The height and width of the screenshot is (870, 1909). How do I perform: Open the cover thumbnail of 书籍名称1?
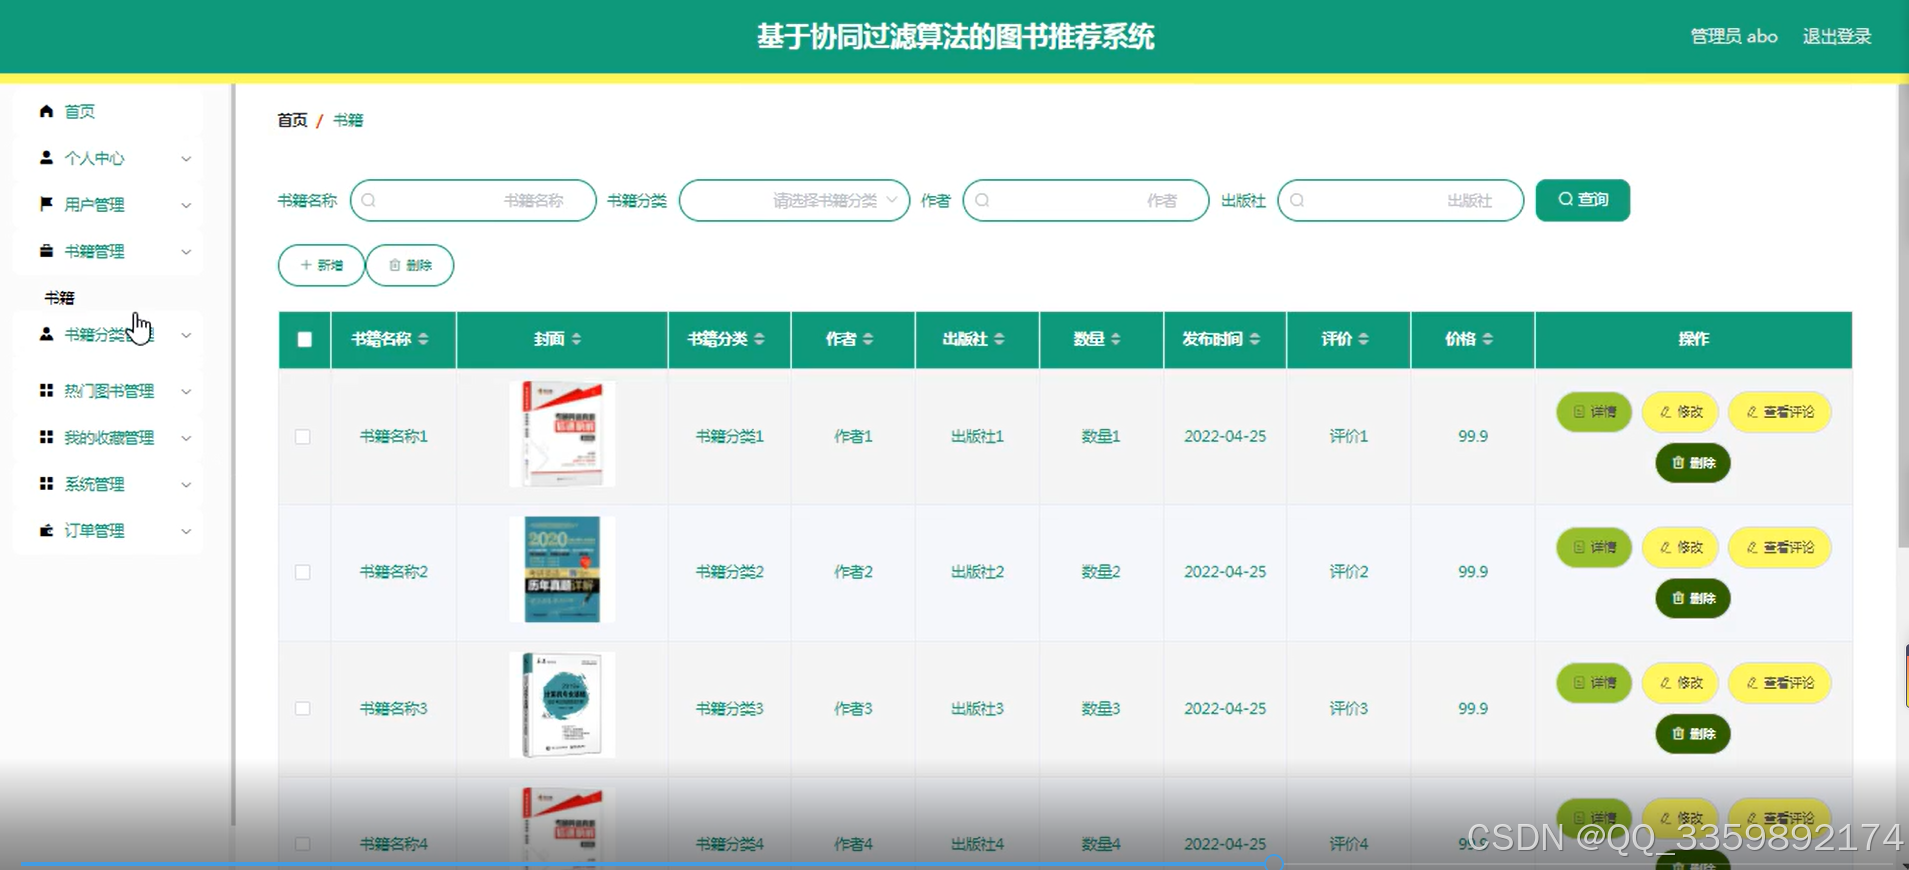tap(562, 434)
